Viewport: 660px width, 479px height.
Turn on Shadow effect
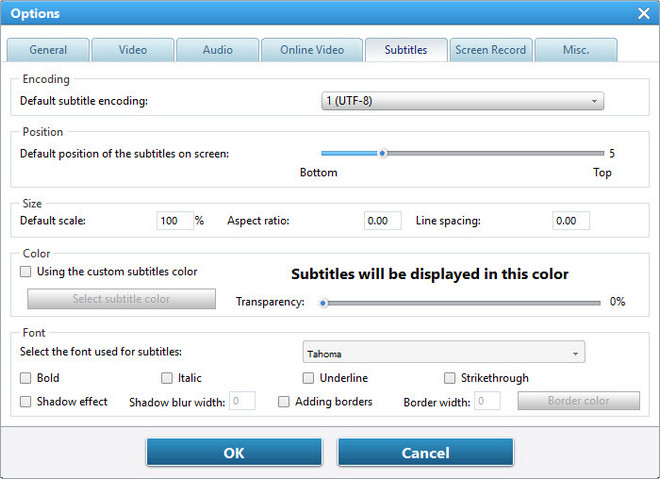pos(26,402)
